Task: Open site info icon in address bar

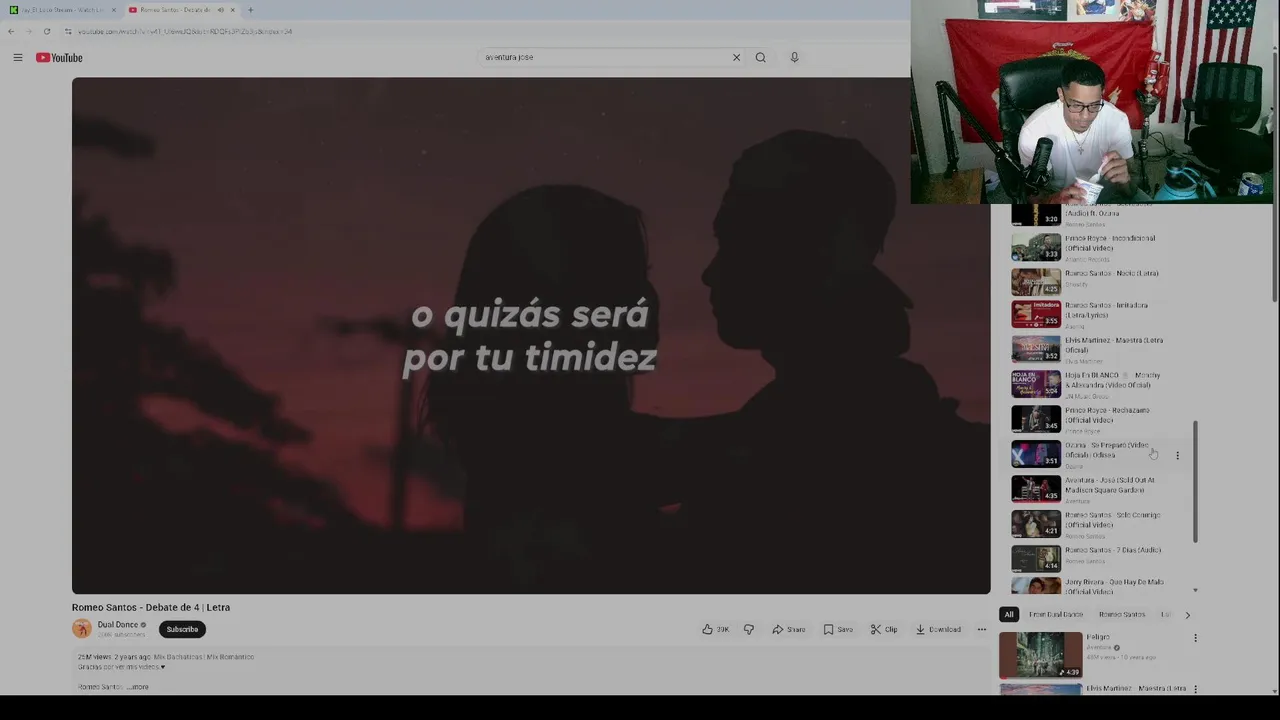Action: pos(68,31)
